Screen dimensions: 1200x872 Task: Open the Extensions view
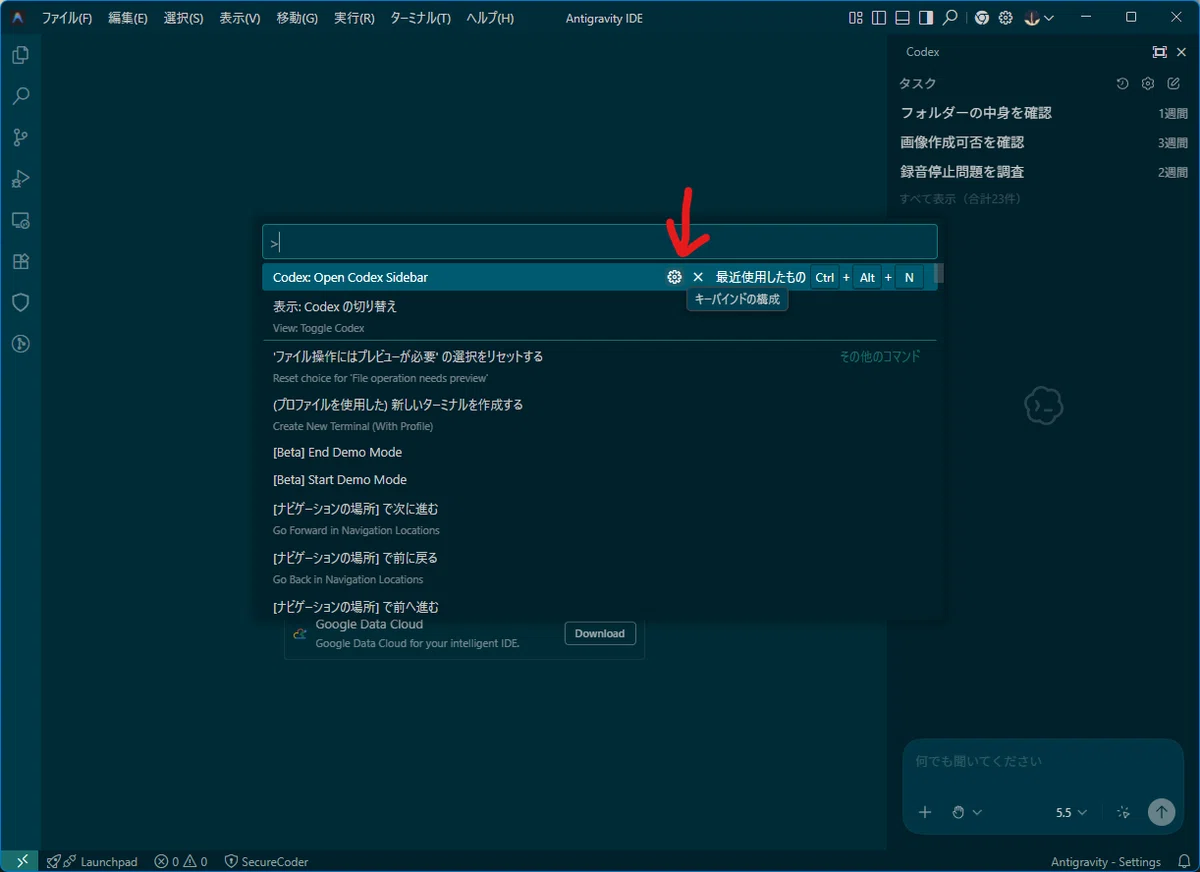coord(20,261)
